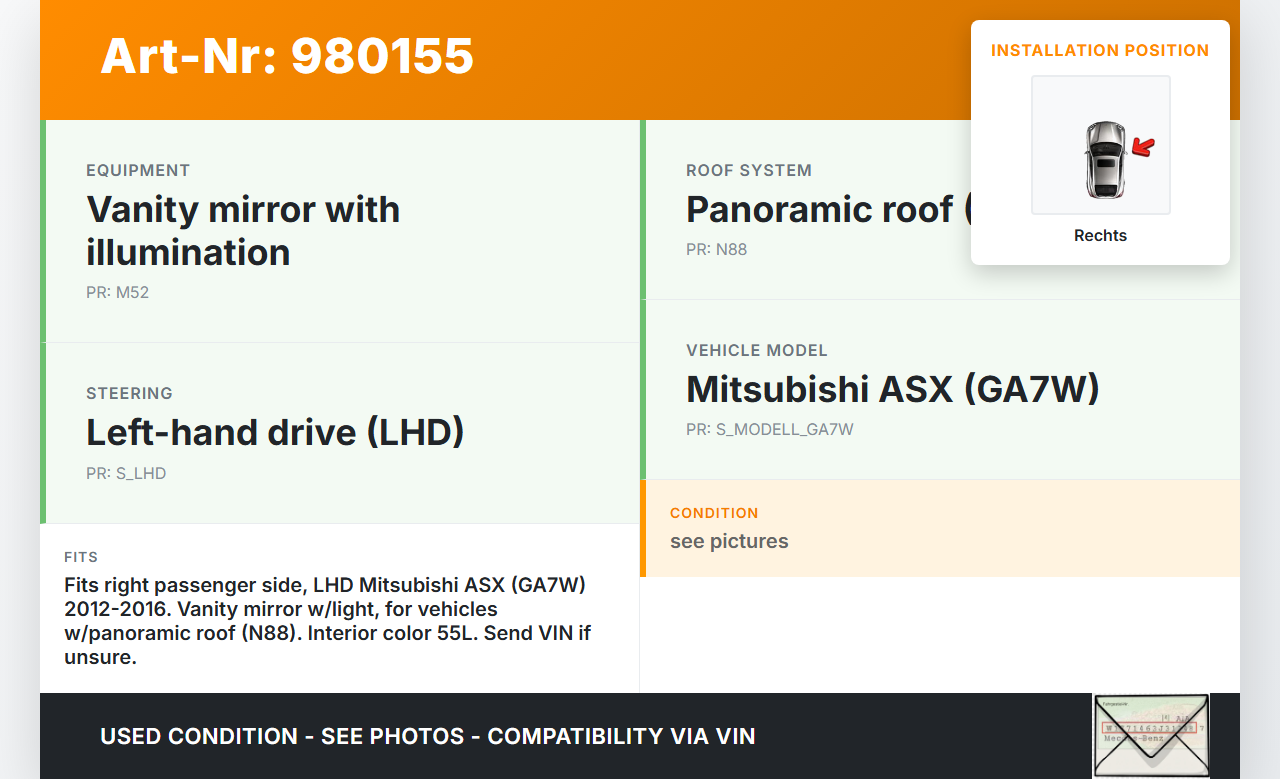Viewport: 1280px width, 779px height.
Task: Click the fitment description paragraph
Action: tap(327, 620)
